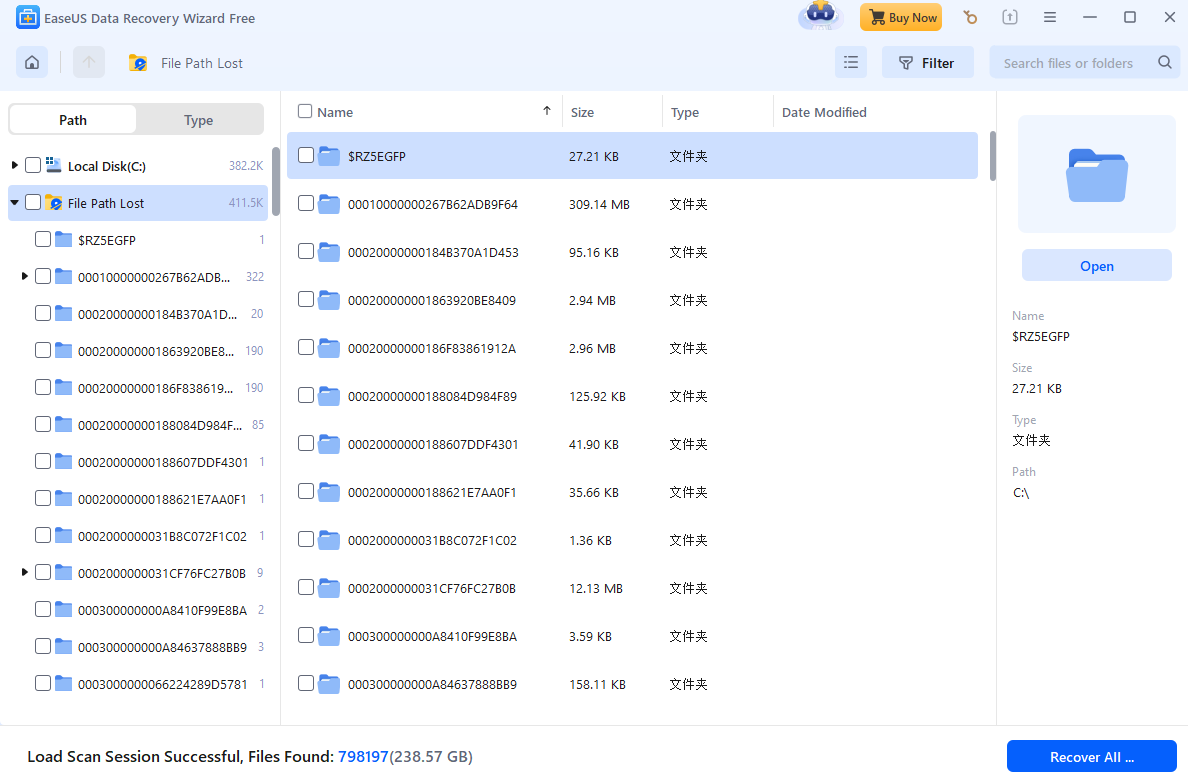
Task: Click folder icon of 00020000000188607DDF4301 row
Action: (329, 444)
